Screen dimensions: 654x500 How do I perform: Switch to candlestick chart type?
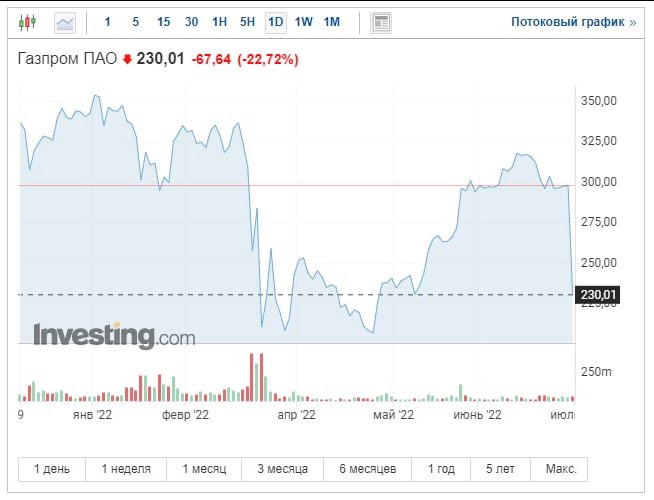(27, 21)
